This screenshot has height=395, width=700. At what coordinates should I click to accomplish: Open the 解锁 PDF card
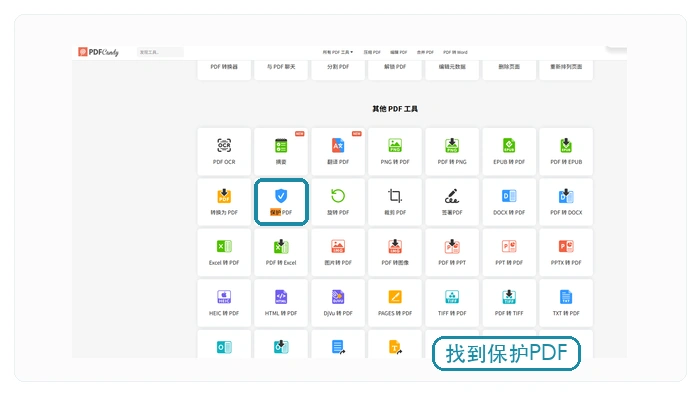(x=395, y=70)
